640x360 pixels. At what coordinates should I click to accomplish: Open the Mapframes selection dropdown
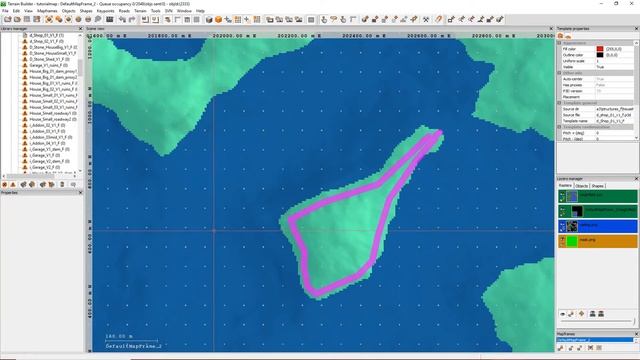tap(636, 340)
